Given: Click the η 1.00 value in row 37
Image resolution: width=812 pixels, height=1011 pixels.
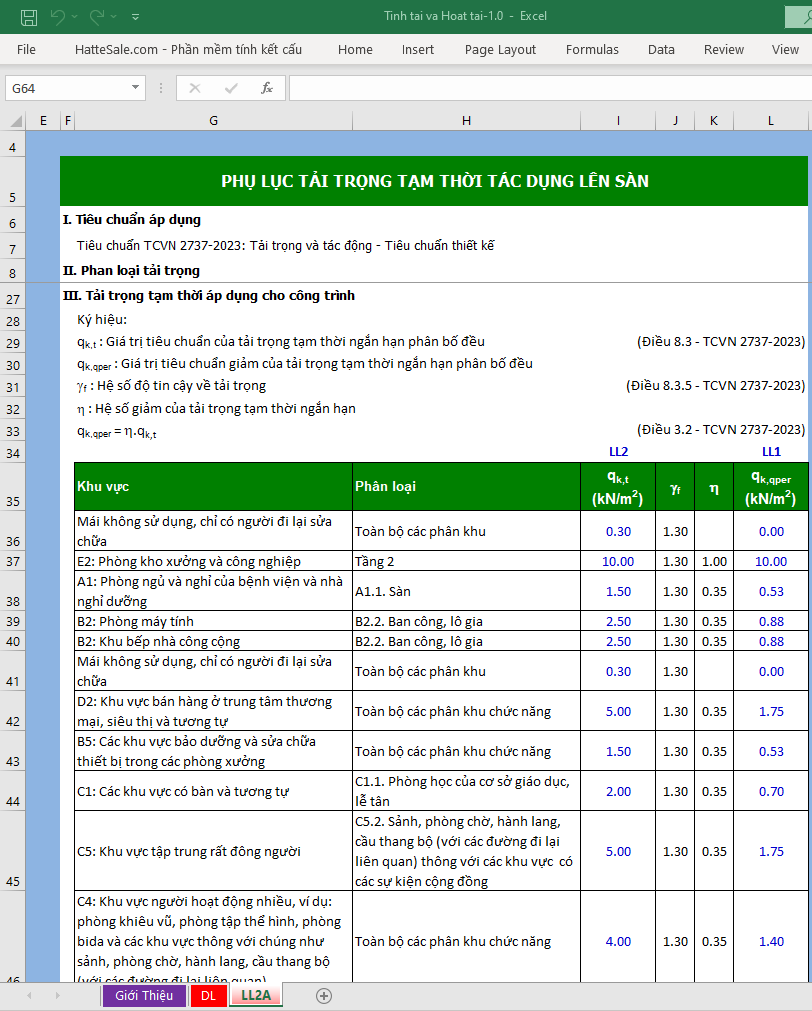Looking at the screenshot, I should (x=714, y=562).
